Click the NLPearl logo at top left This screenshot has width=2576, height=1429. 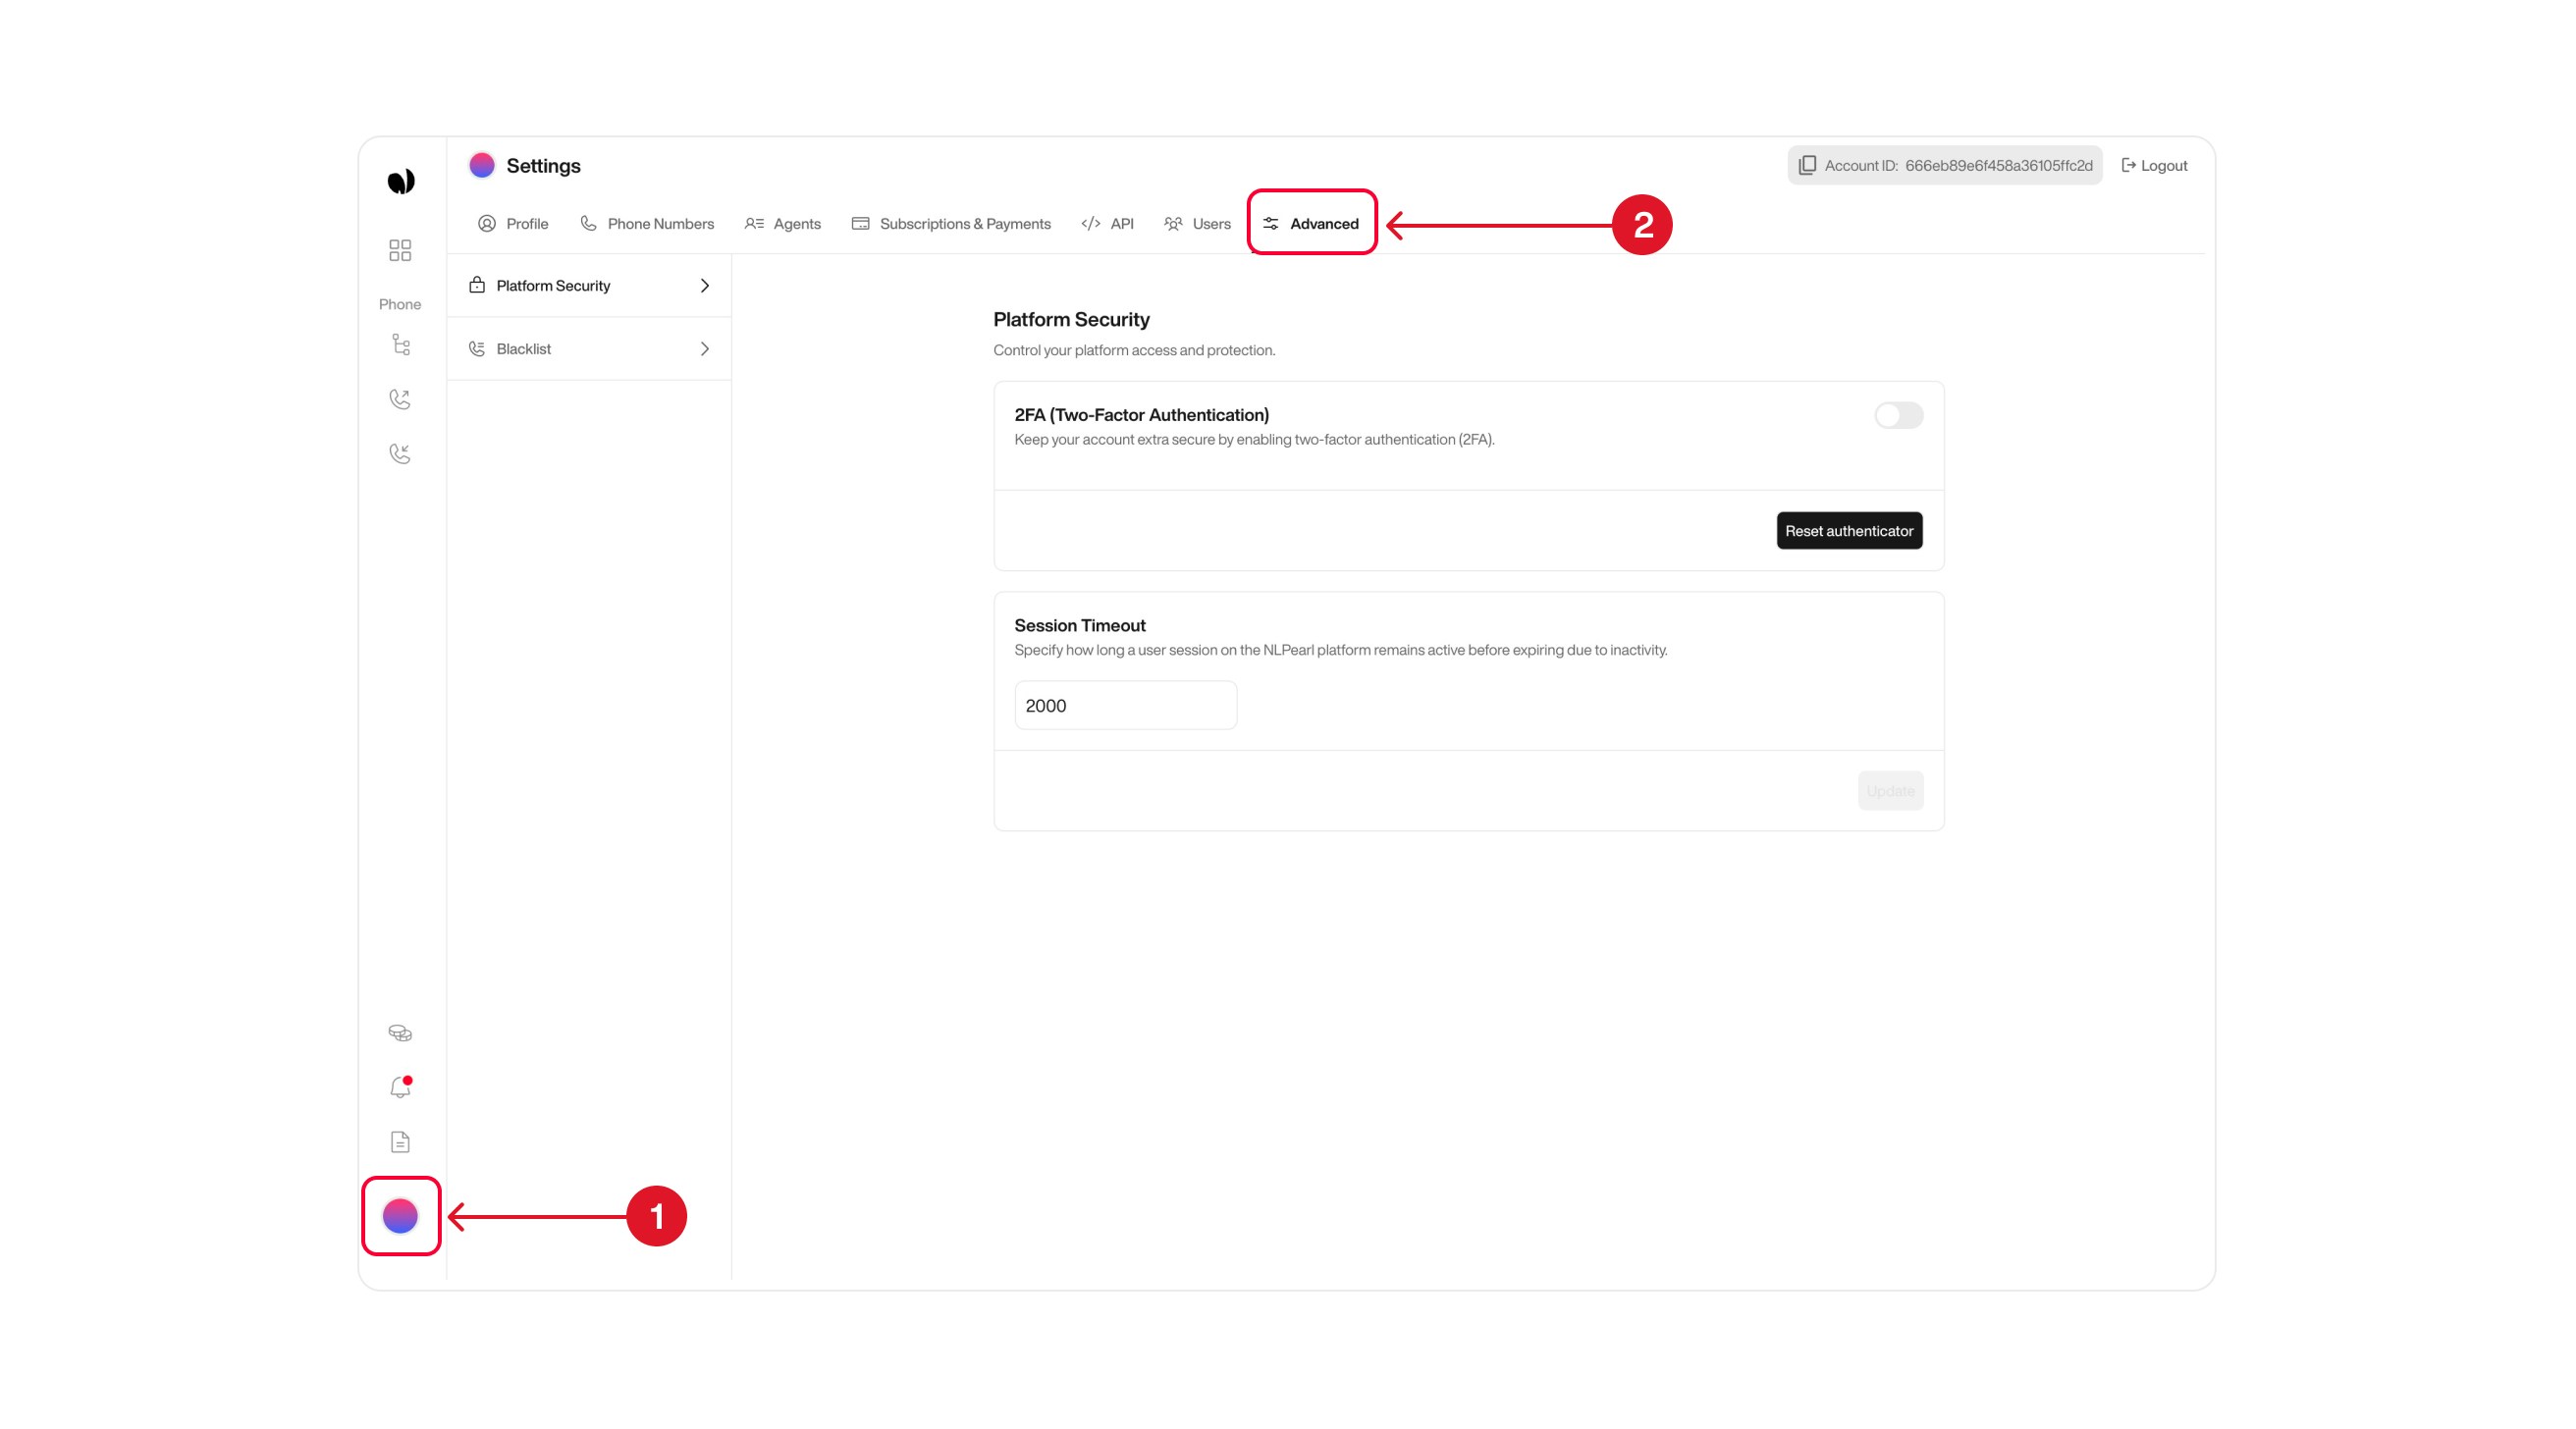pos(400,180)
